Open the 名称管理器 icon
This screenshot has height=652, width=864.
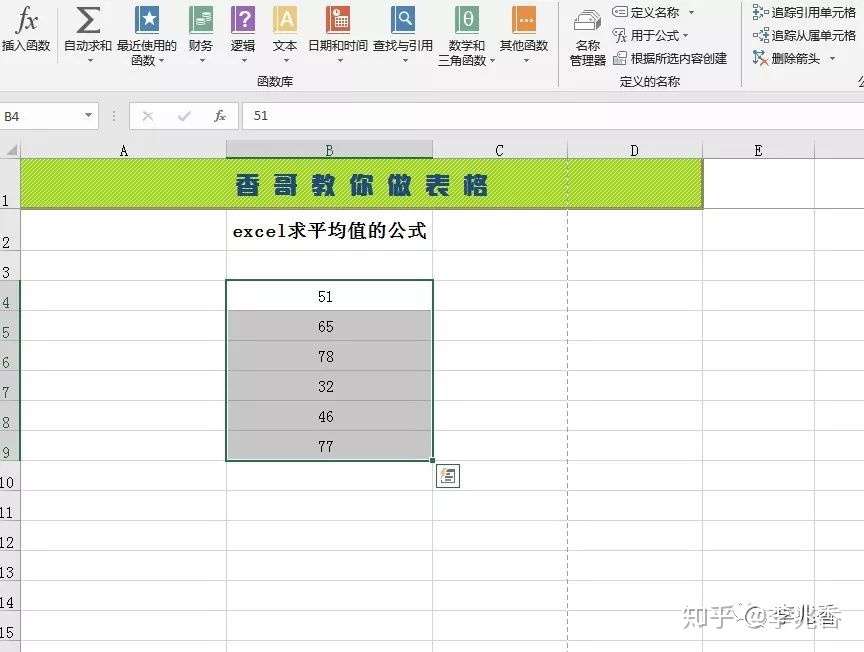[587, 21]
